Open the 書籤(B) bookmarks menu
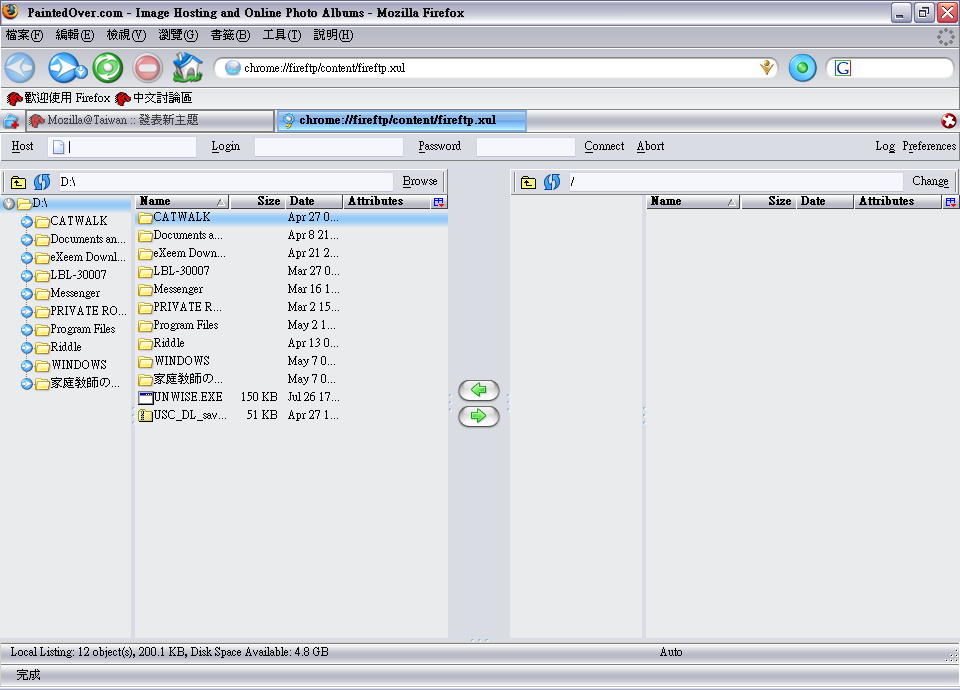960x690 pixels. [x=230, y=35]
